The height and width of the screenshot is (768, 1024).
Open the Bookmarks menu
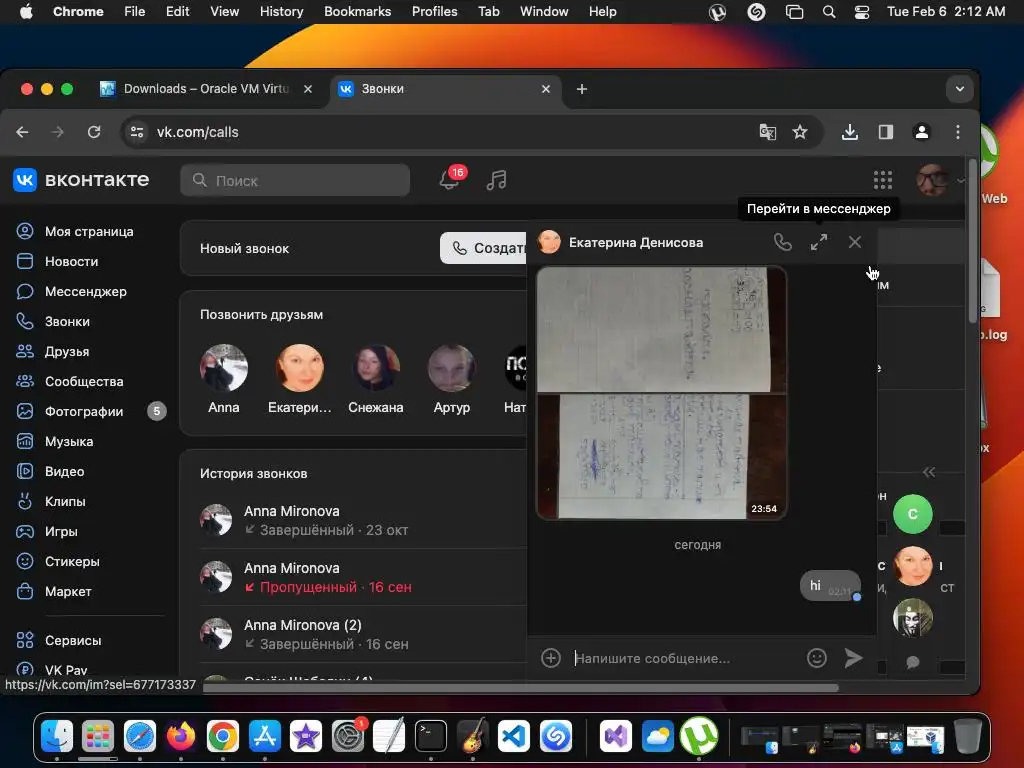(x=357, y=11)
